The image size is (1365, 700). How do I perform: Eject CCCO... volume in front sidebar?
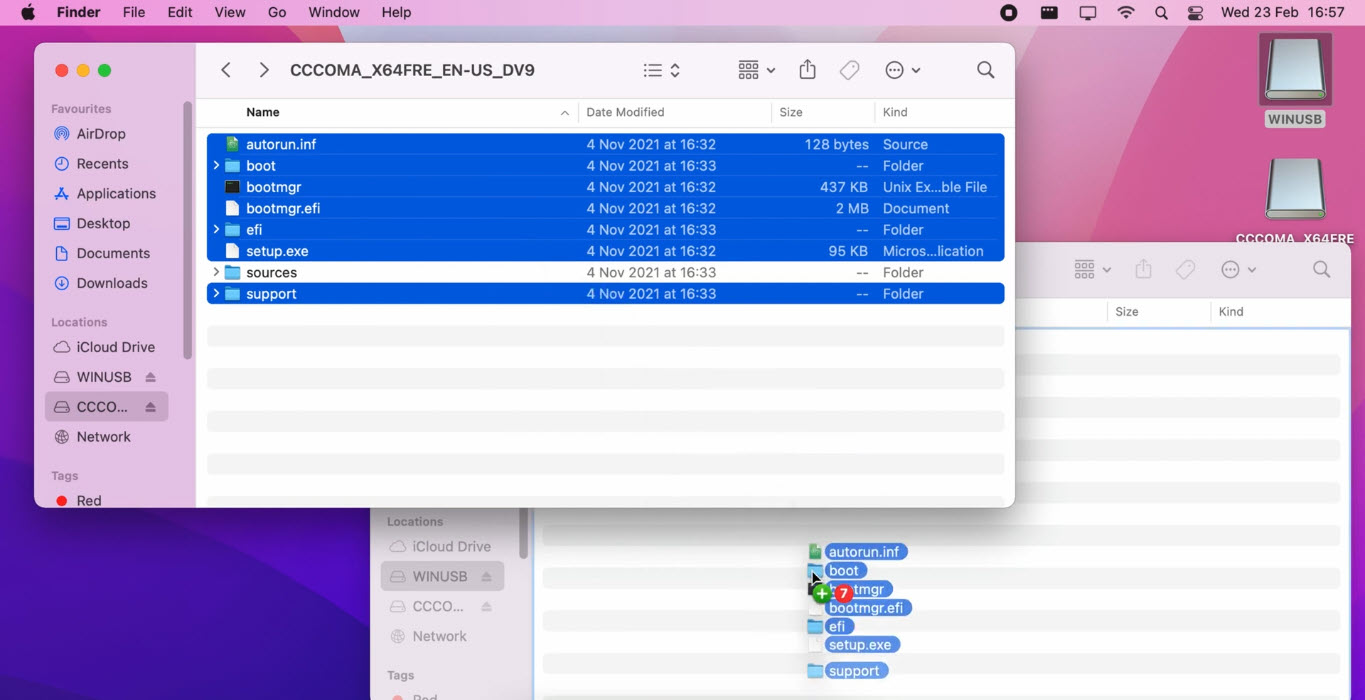150,407
